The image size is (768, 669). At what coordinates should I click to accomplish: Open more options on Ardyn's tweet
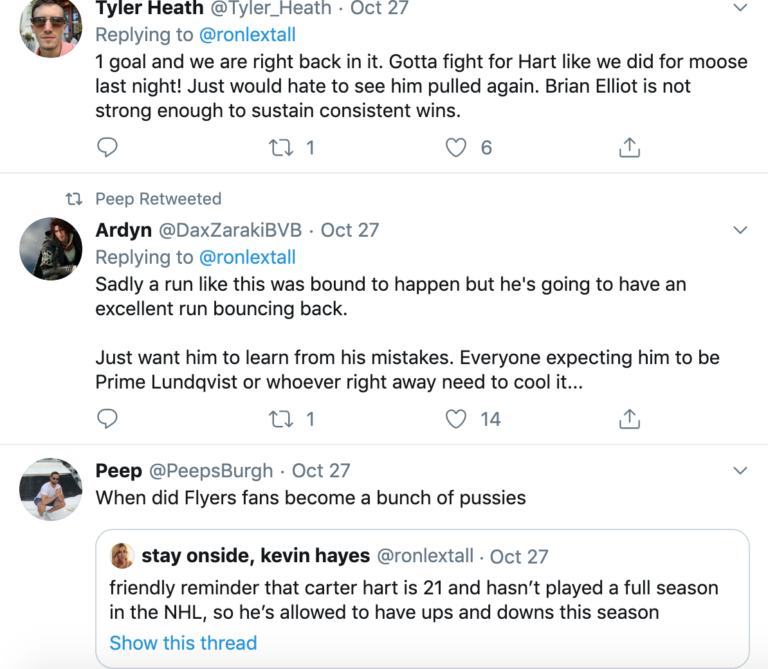740,230
